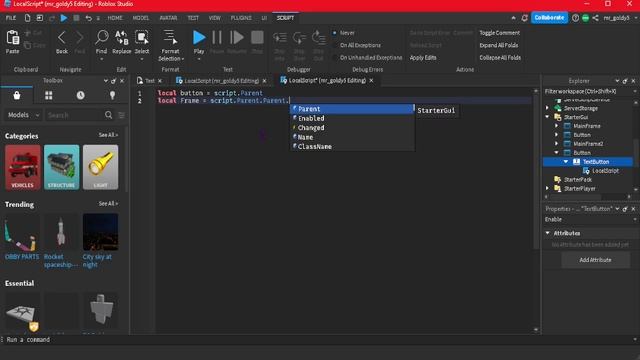This screenshot has width=640, height=360.
Task: Click the Add Attribute button
Action: coord(595,260)
